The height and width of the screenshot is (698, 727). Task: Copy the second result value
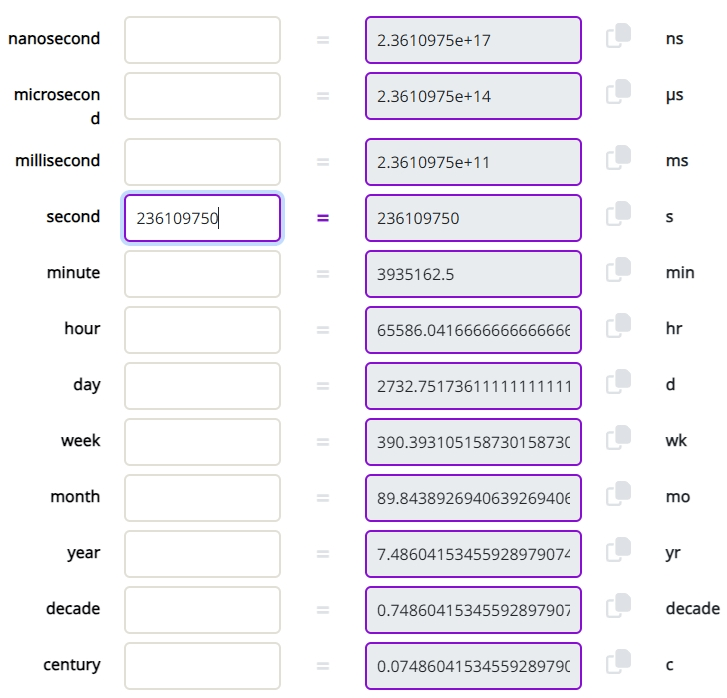(x=619, y=213)
